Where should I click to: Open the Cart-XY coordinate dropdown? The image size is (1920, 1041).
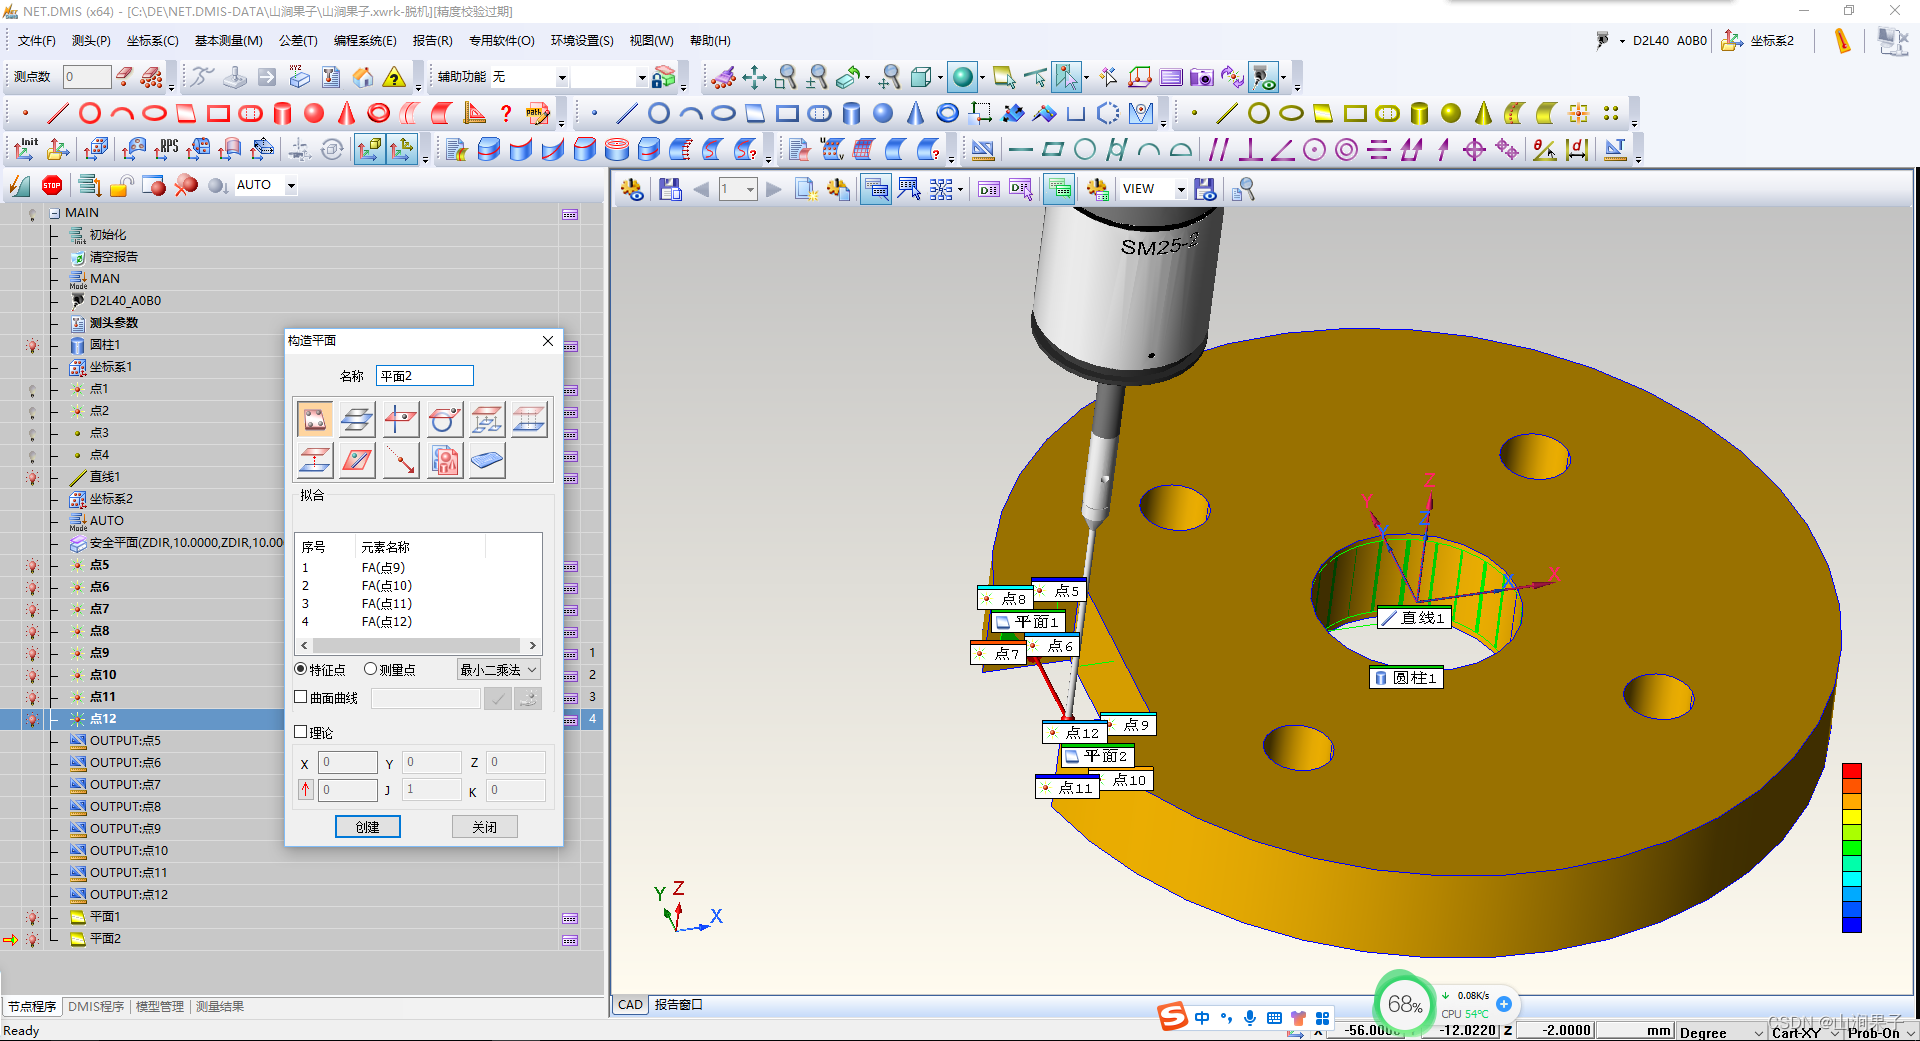pyautogui.click(x=1835, y=1032)
